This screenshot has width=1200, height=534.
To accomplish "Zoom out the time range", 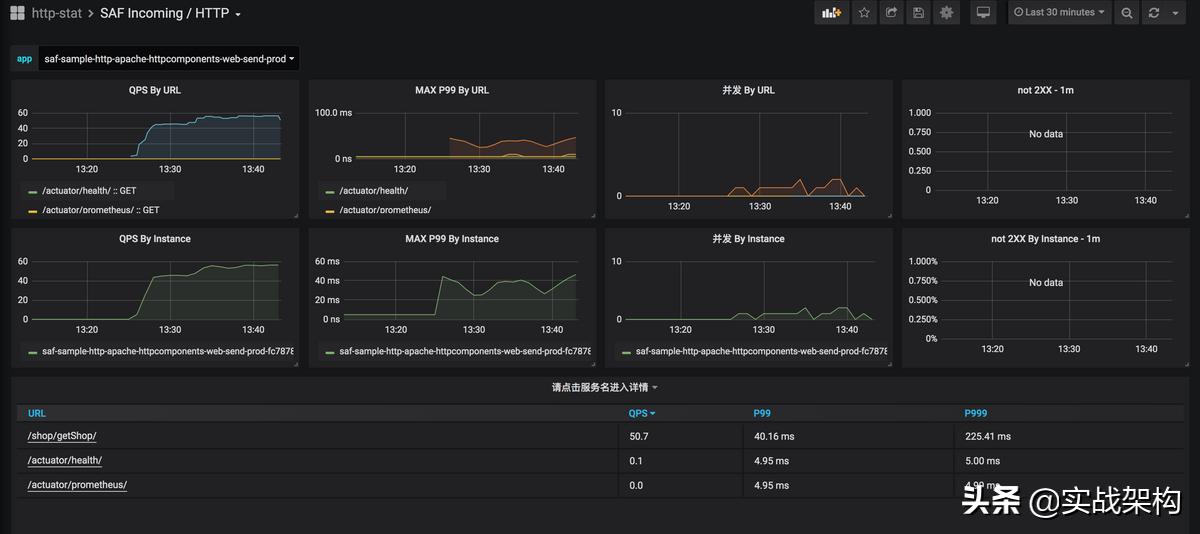I will point(1127,13).
